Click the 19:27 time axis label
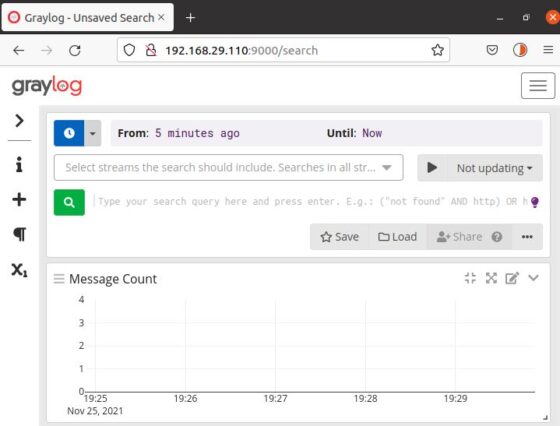Viewport: 560px width, 426px height. 275,399
